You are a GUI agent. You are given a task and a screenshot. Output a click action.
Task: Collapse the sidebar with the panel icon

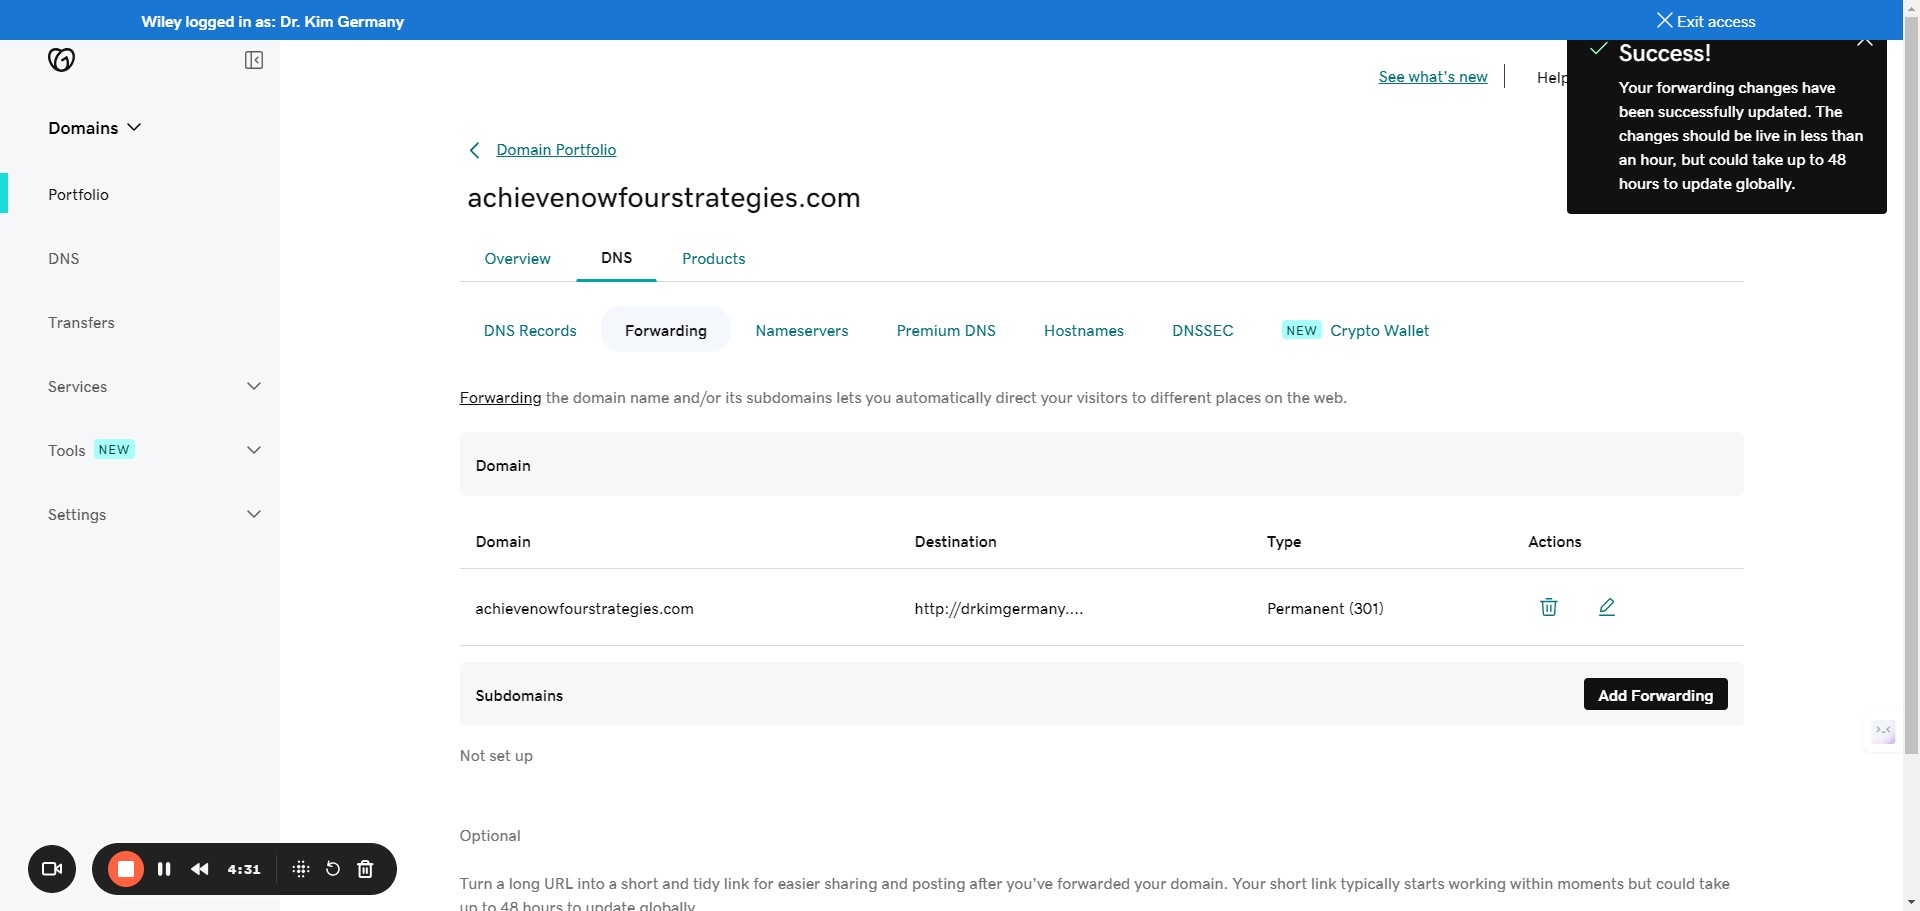(254, 60)
